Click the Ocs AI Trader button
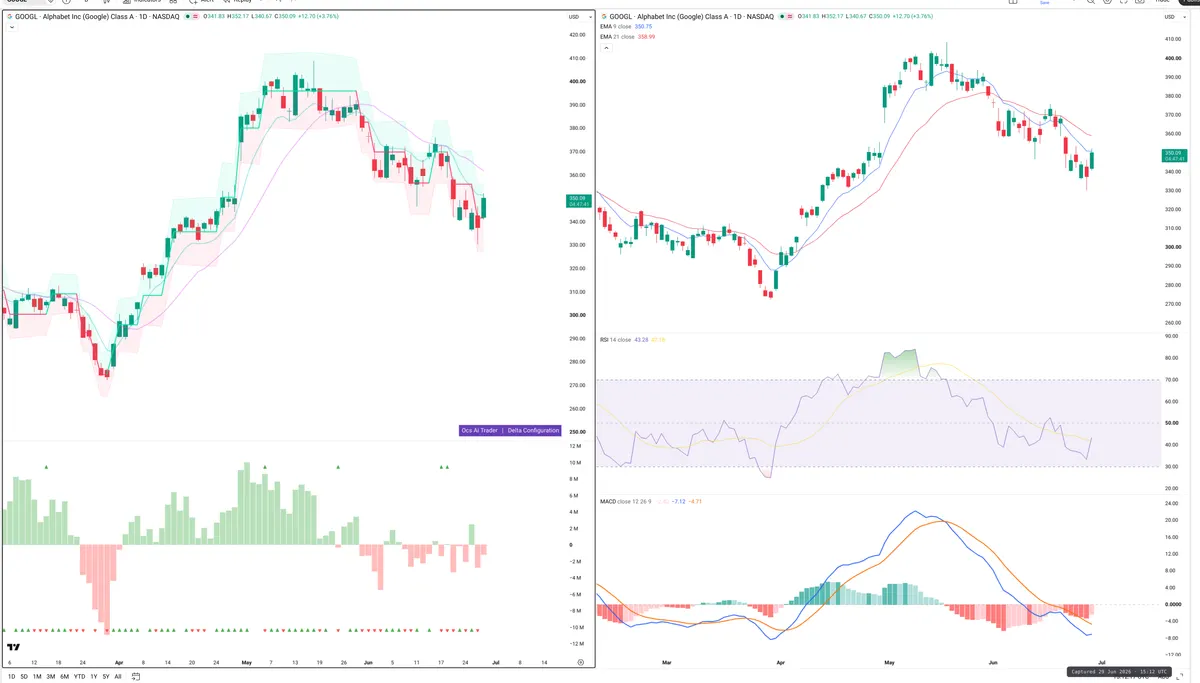Image resolution: width=1200 pixels, height=683 pixels. (x=479, y=430)
